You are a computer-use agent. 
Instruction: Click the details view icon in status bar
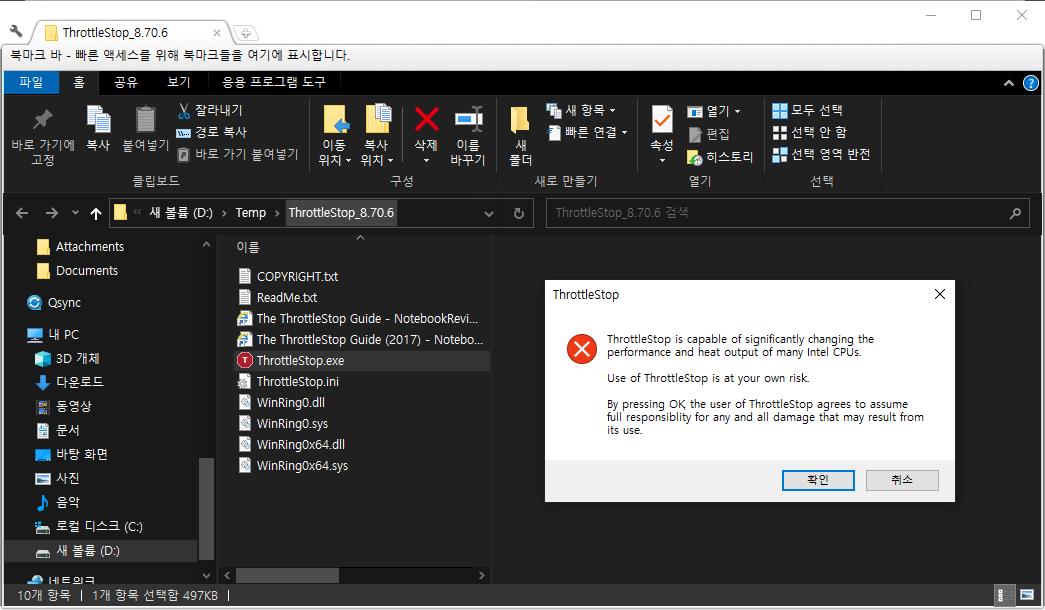click(1000, 595)
